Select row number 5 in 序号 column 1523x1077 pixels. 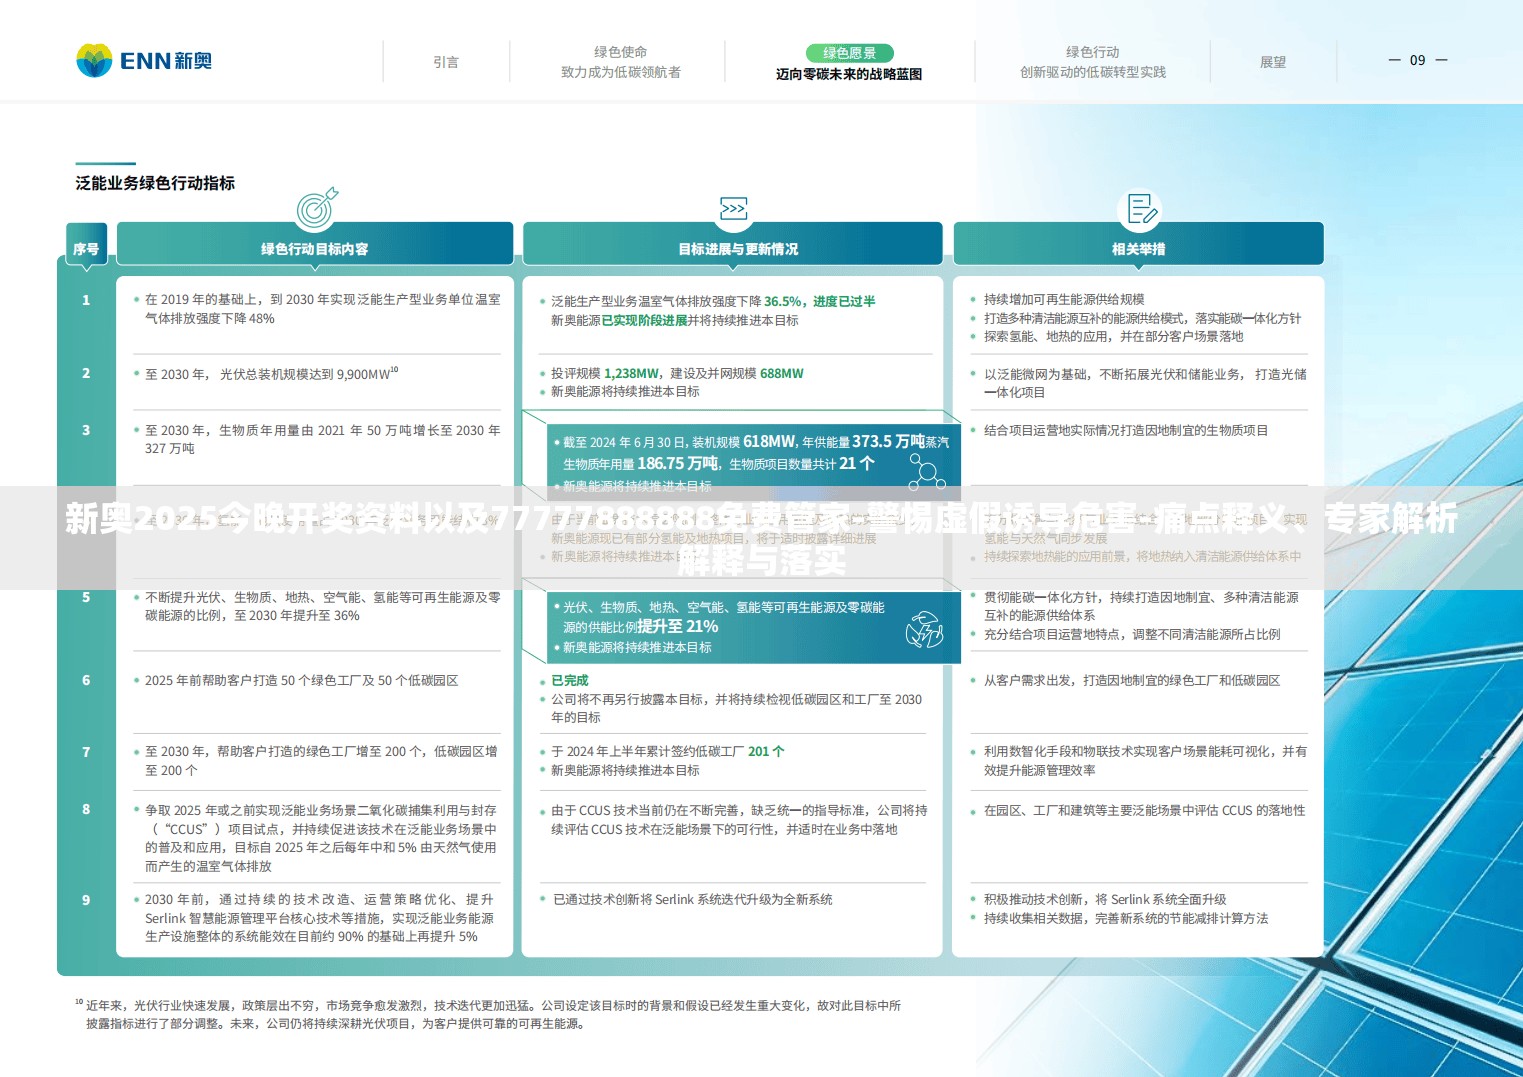pos(86,597)
